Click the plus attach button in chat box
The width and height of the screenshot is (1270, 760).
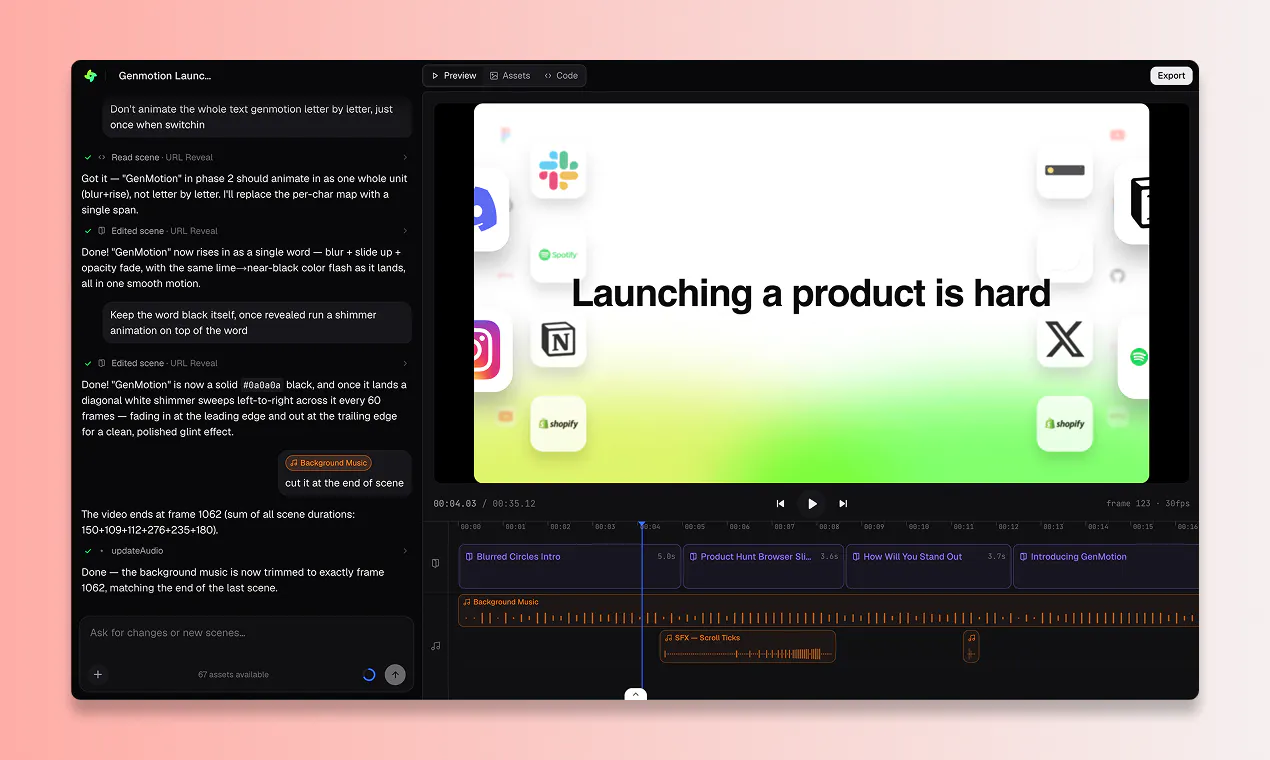(98, 675)
